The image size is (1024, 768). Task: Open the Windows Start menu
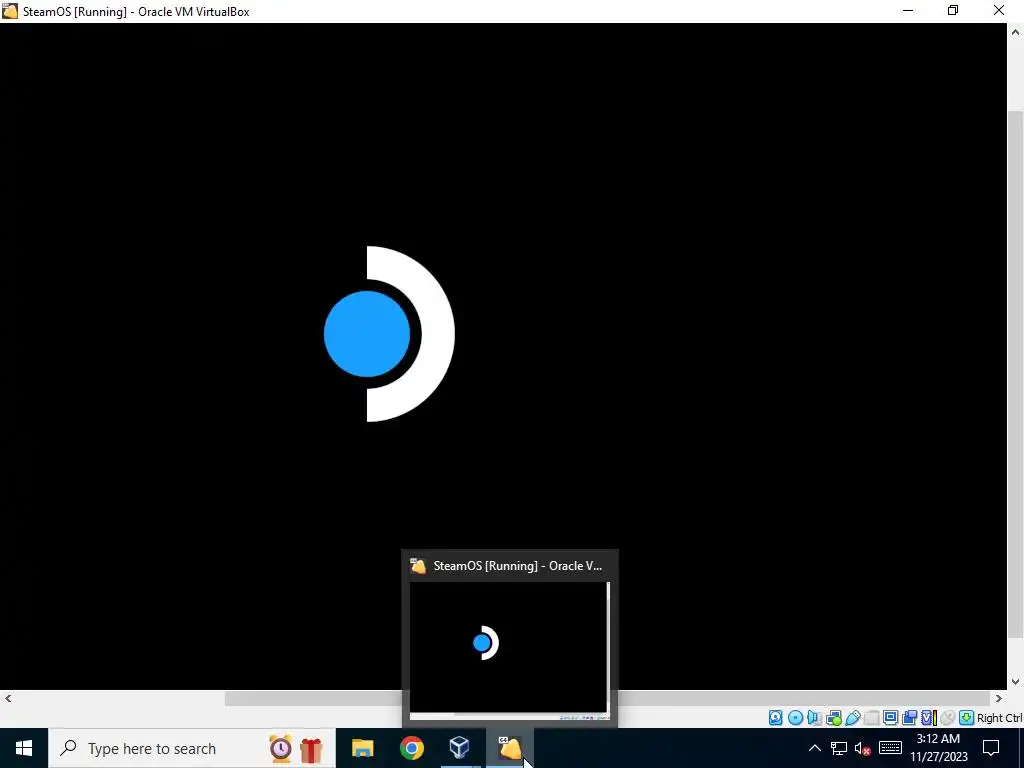click(24, 748)
